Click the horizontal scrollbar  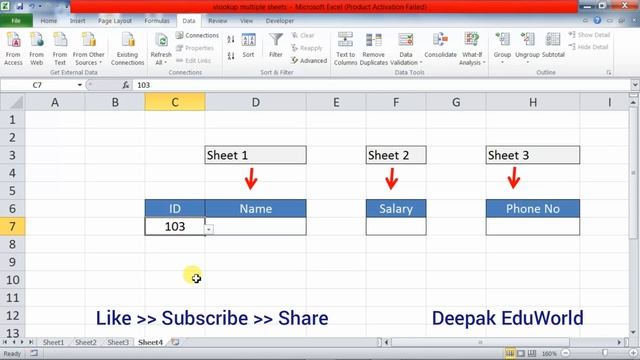click(x=480, y=342)
